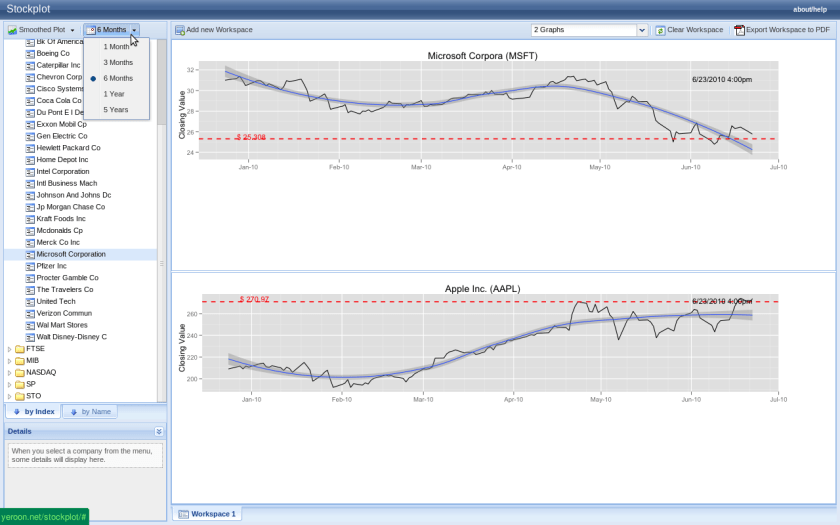Click the Smoothed Plot chart icon
This screenshot has height=525, width=840.
pos(12,30)
